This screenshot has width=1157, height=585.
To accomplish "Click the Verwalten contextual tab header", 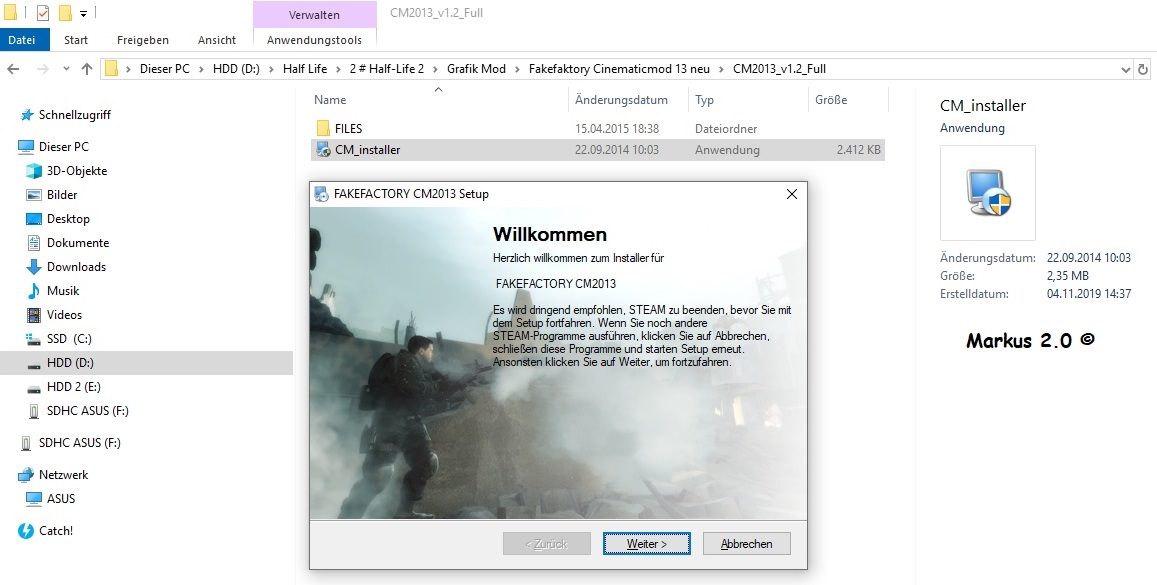I will click(x=314, y=15).
